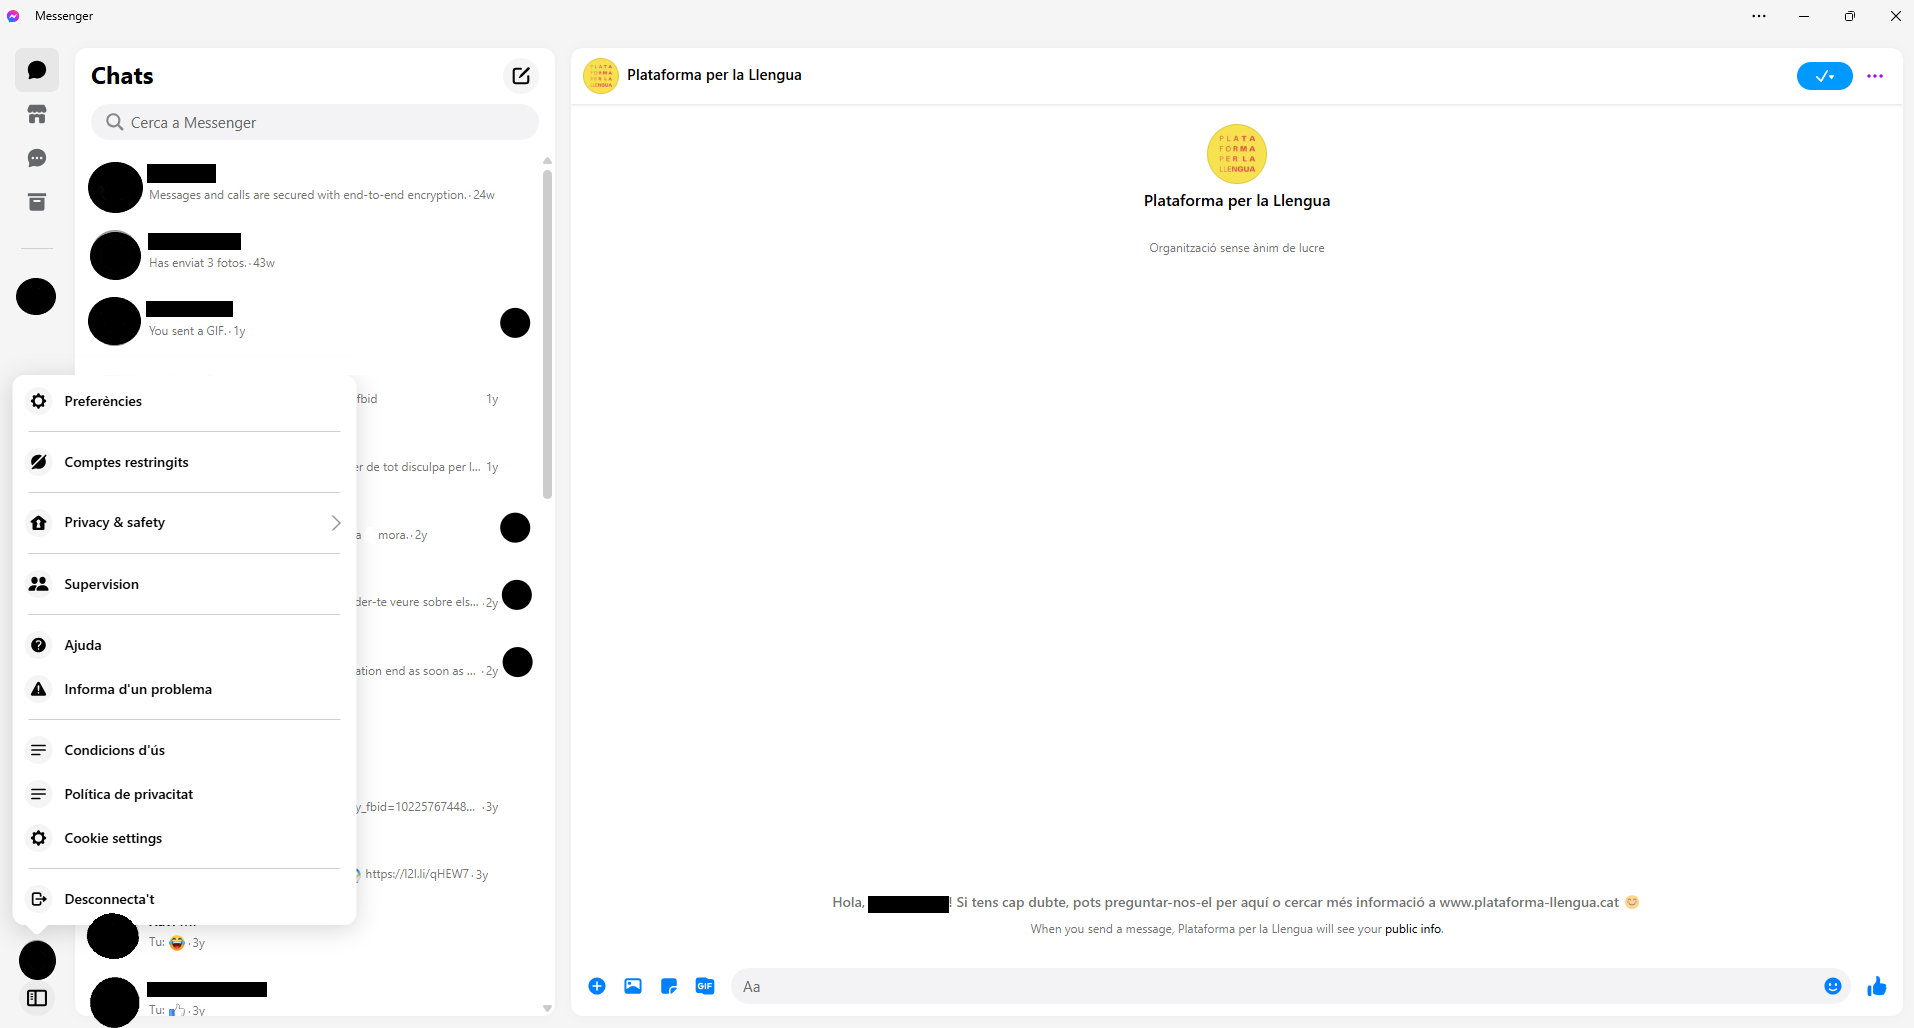The height and width of the screenshot is (1028, 1914).
Task: Open Condicions d'ús
Action: 184,750
